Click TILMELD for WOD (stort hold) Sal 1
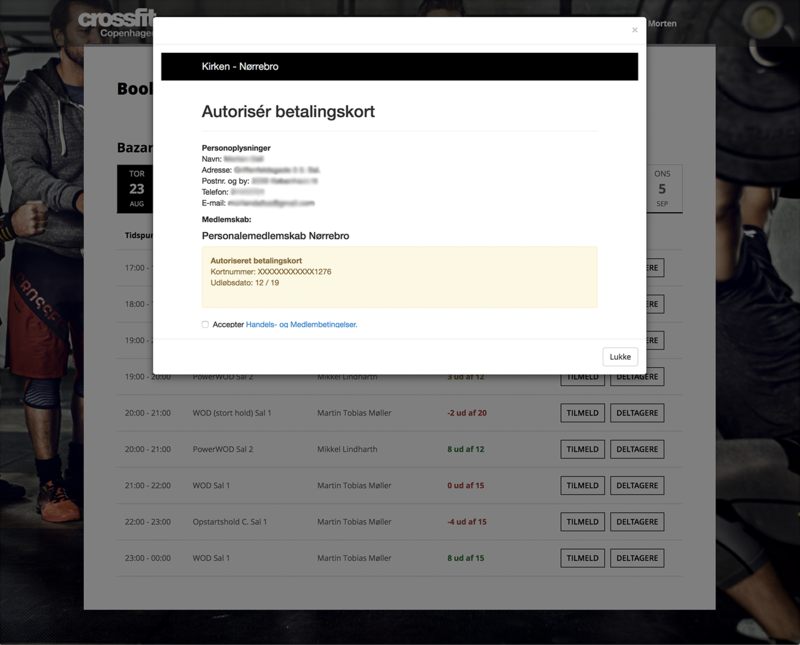Viewport: 800px width, 645px height. pos(582,413)
